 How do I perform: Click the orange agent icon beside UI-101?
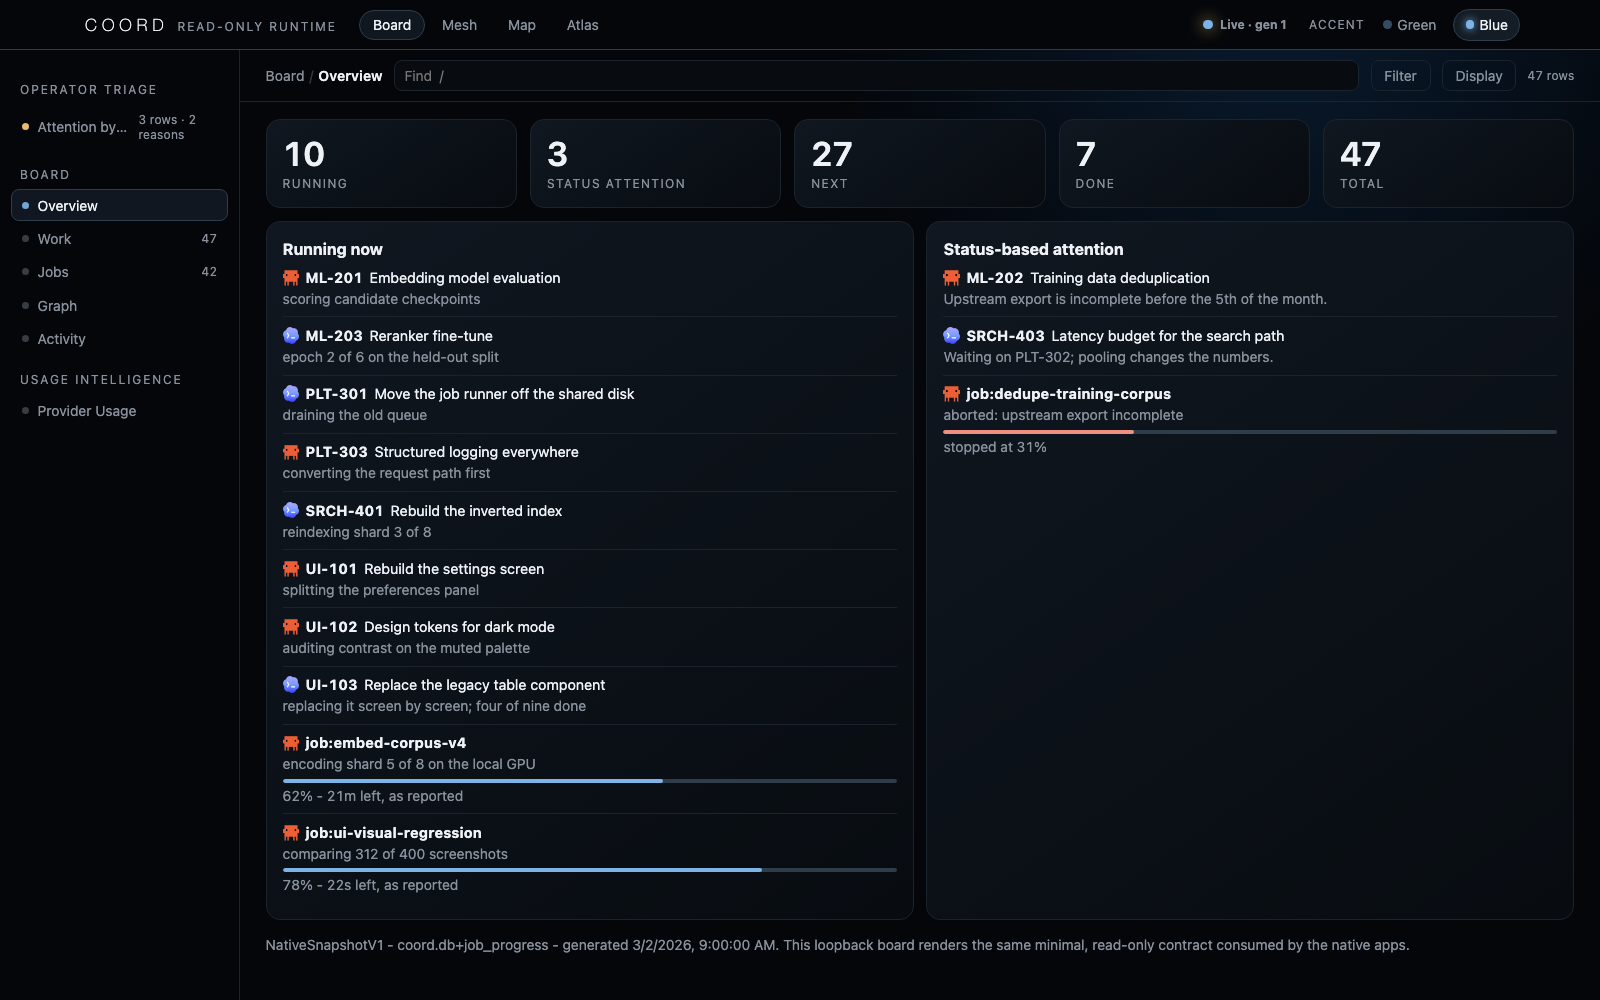(x=291, y=569)
